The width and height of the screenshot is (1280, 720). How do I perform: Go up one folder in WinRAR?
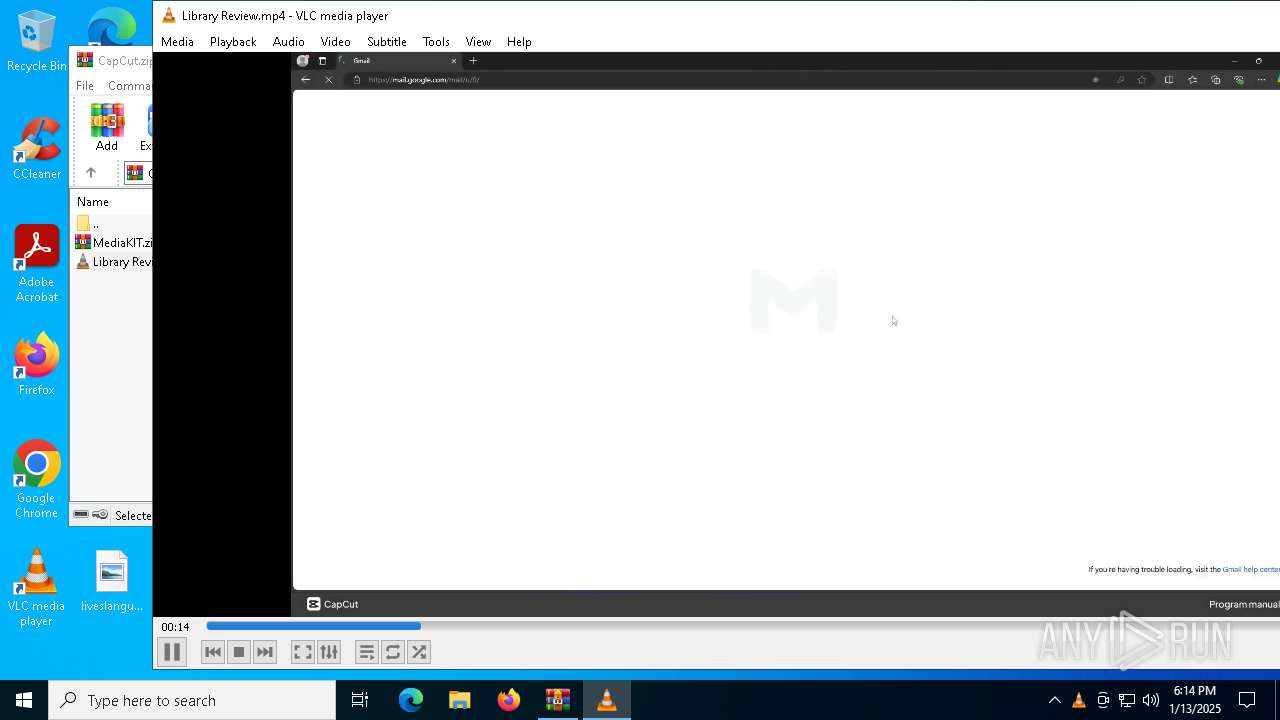[90, 173]
